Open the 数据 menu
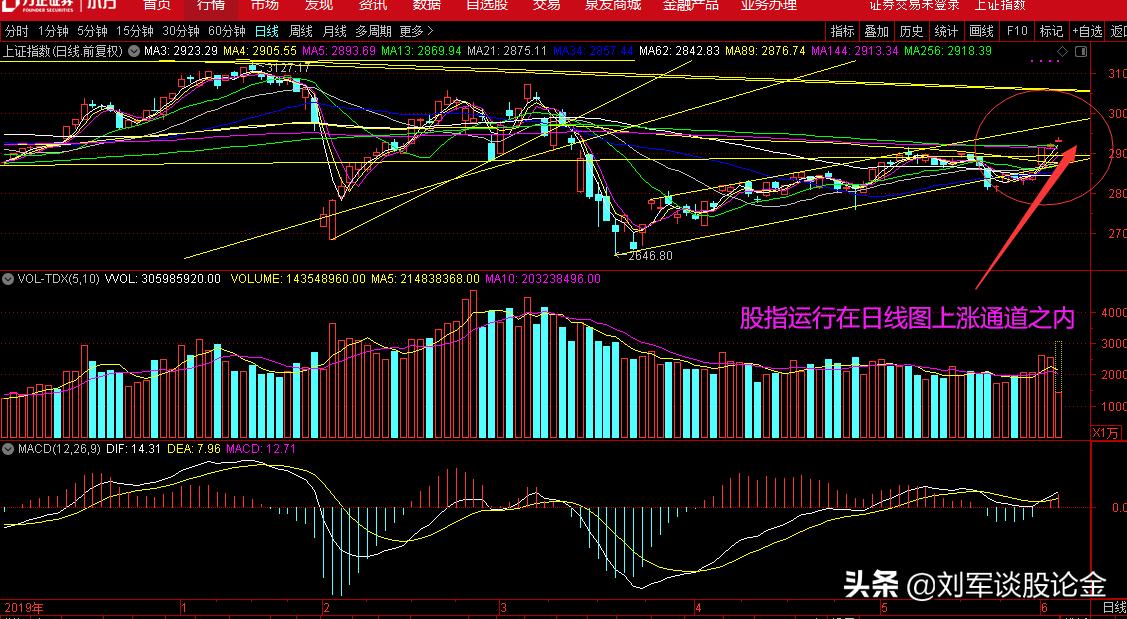 click(x=426, y=5)
